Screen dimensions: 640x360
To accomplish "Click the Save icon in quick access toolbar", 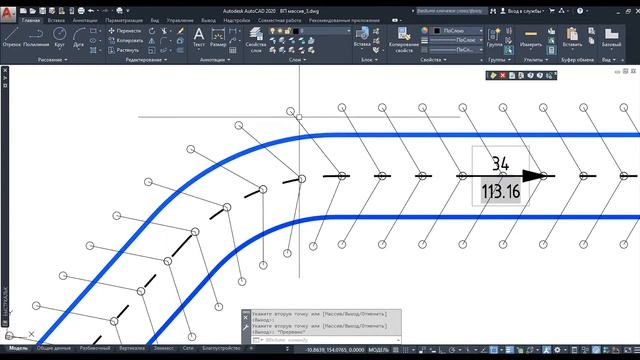I will tap(42, 11).
